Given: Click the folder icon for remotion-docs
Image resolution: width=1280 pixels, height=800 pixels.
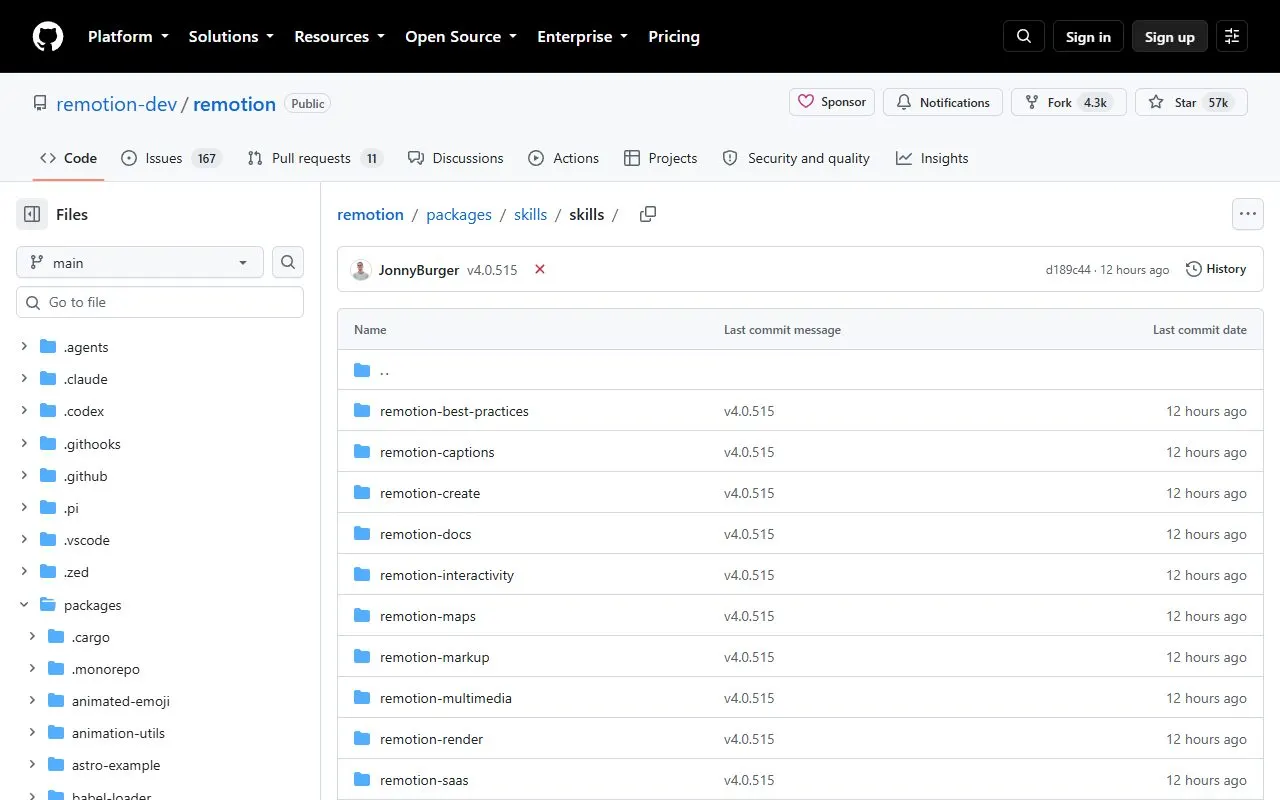Looking at the screenshot, I should pyautogui.click(x=362, y=534).
